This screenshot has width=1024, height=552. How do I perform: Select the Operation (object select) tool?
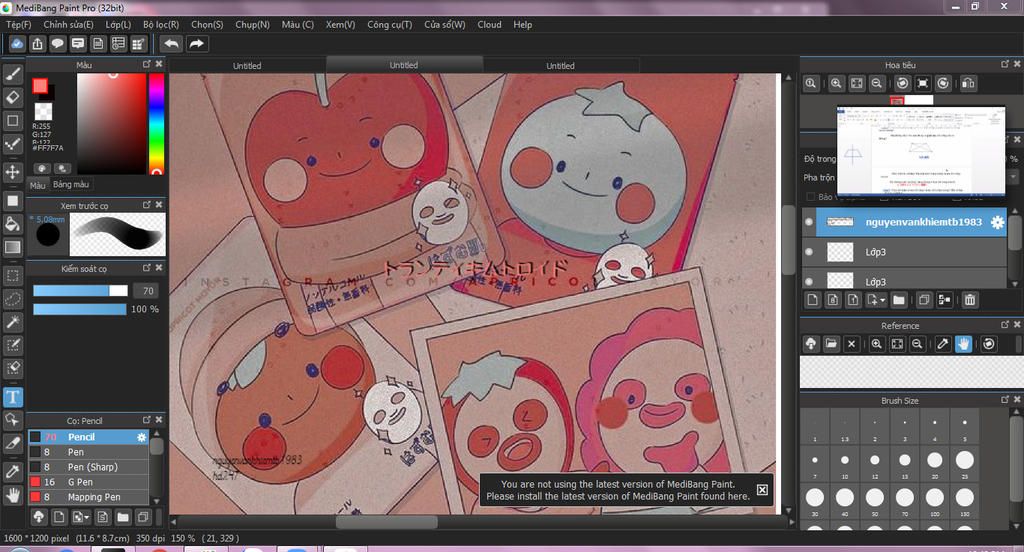[x=12, y=419]
